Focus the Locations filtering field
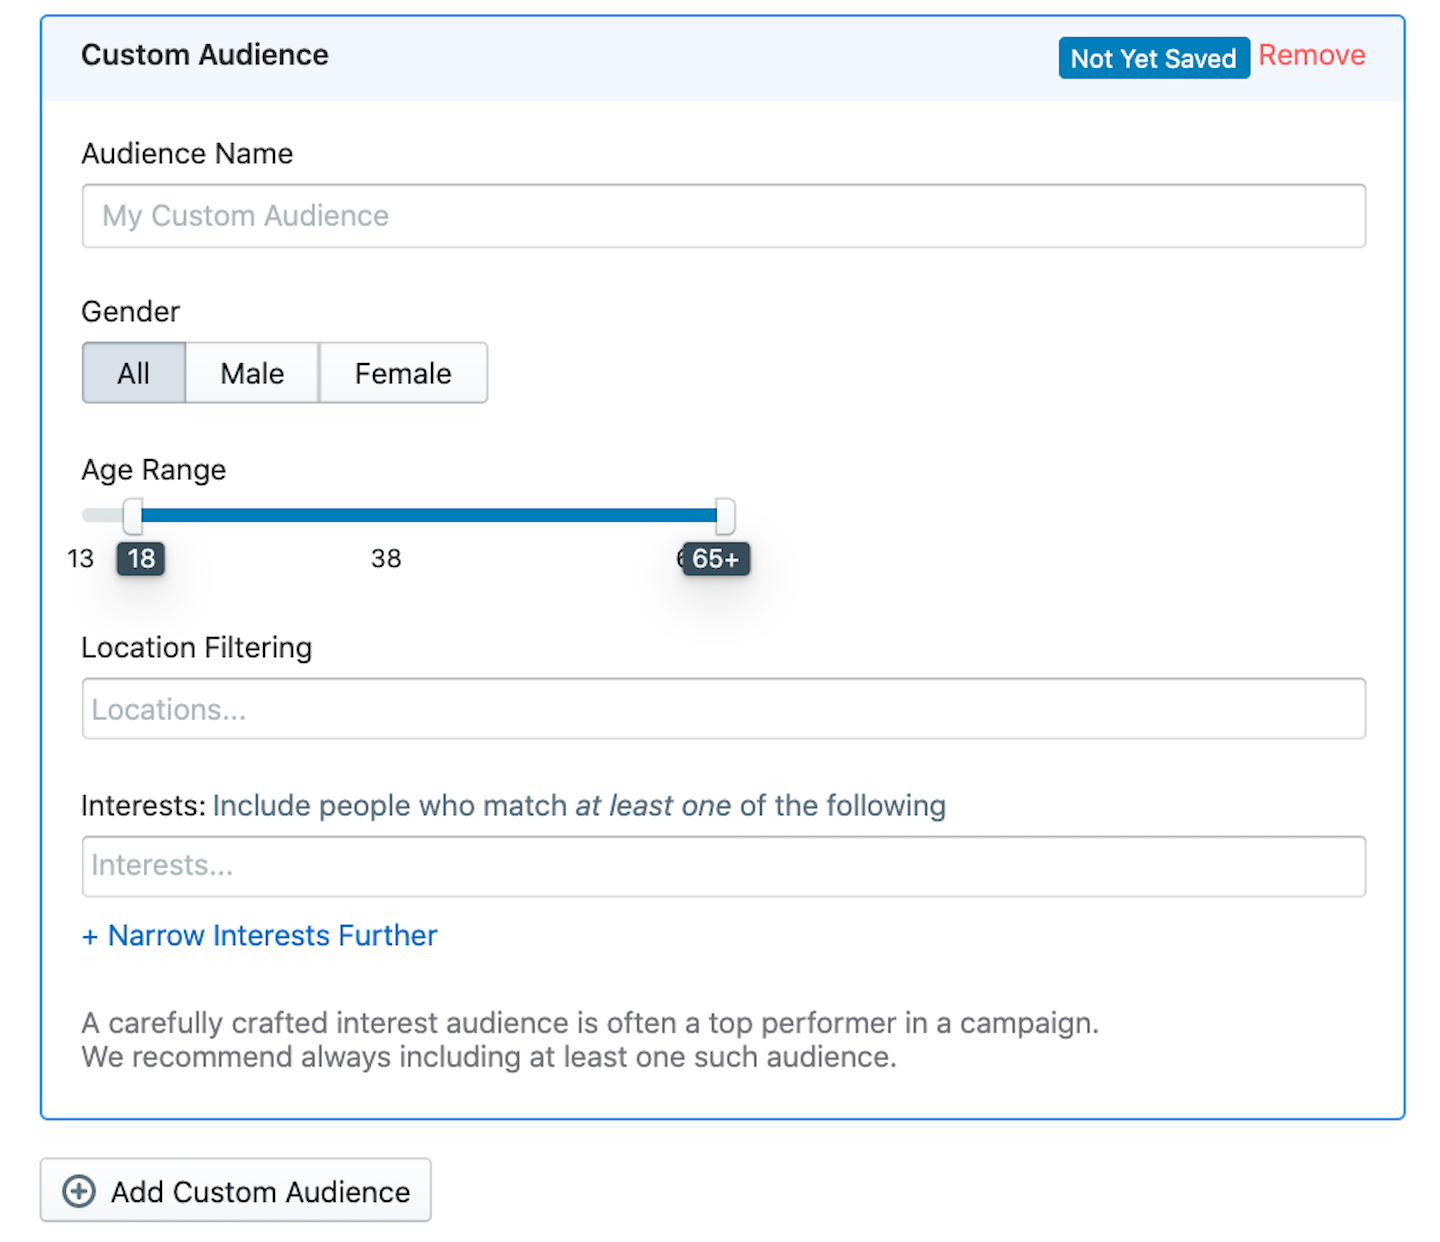 tap(723, 709)
